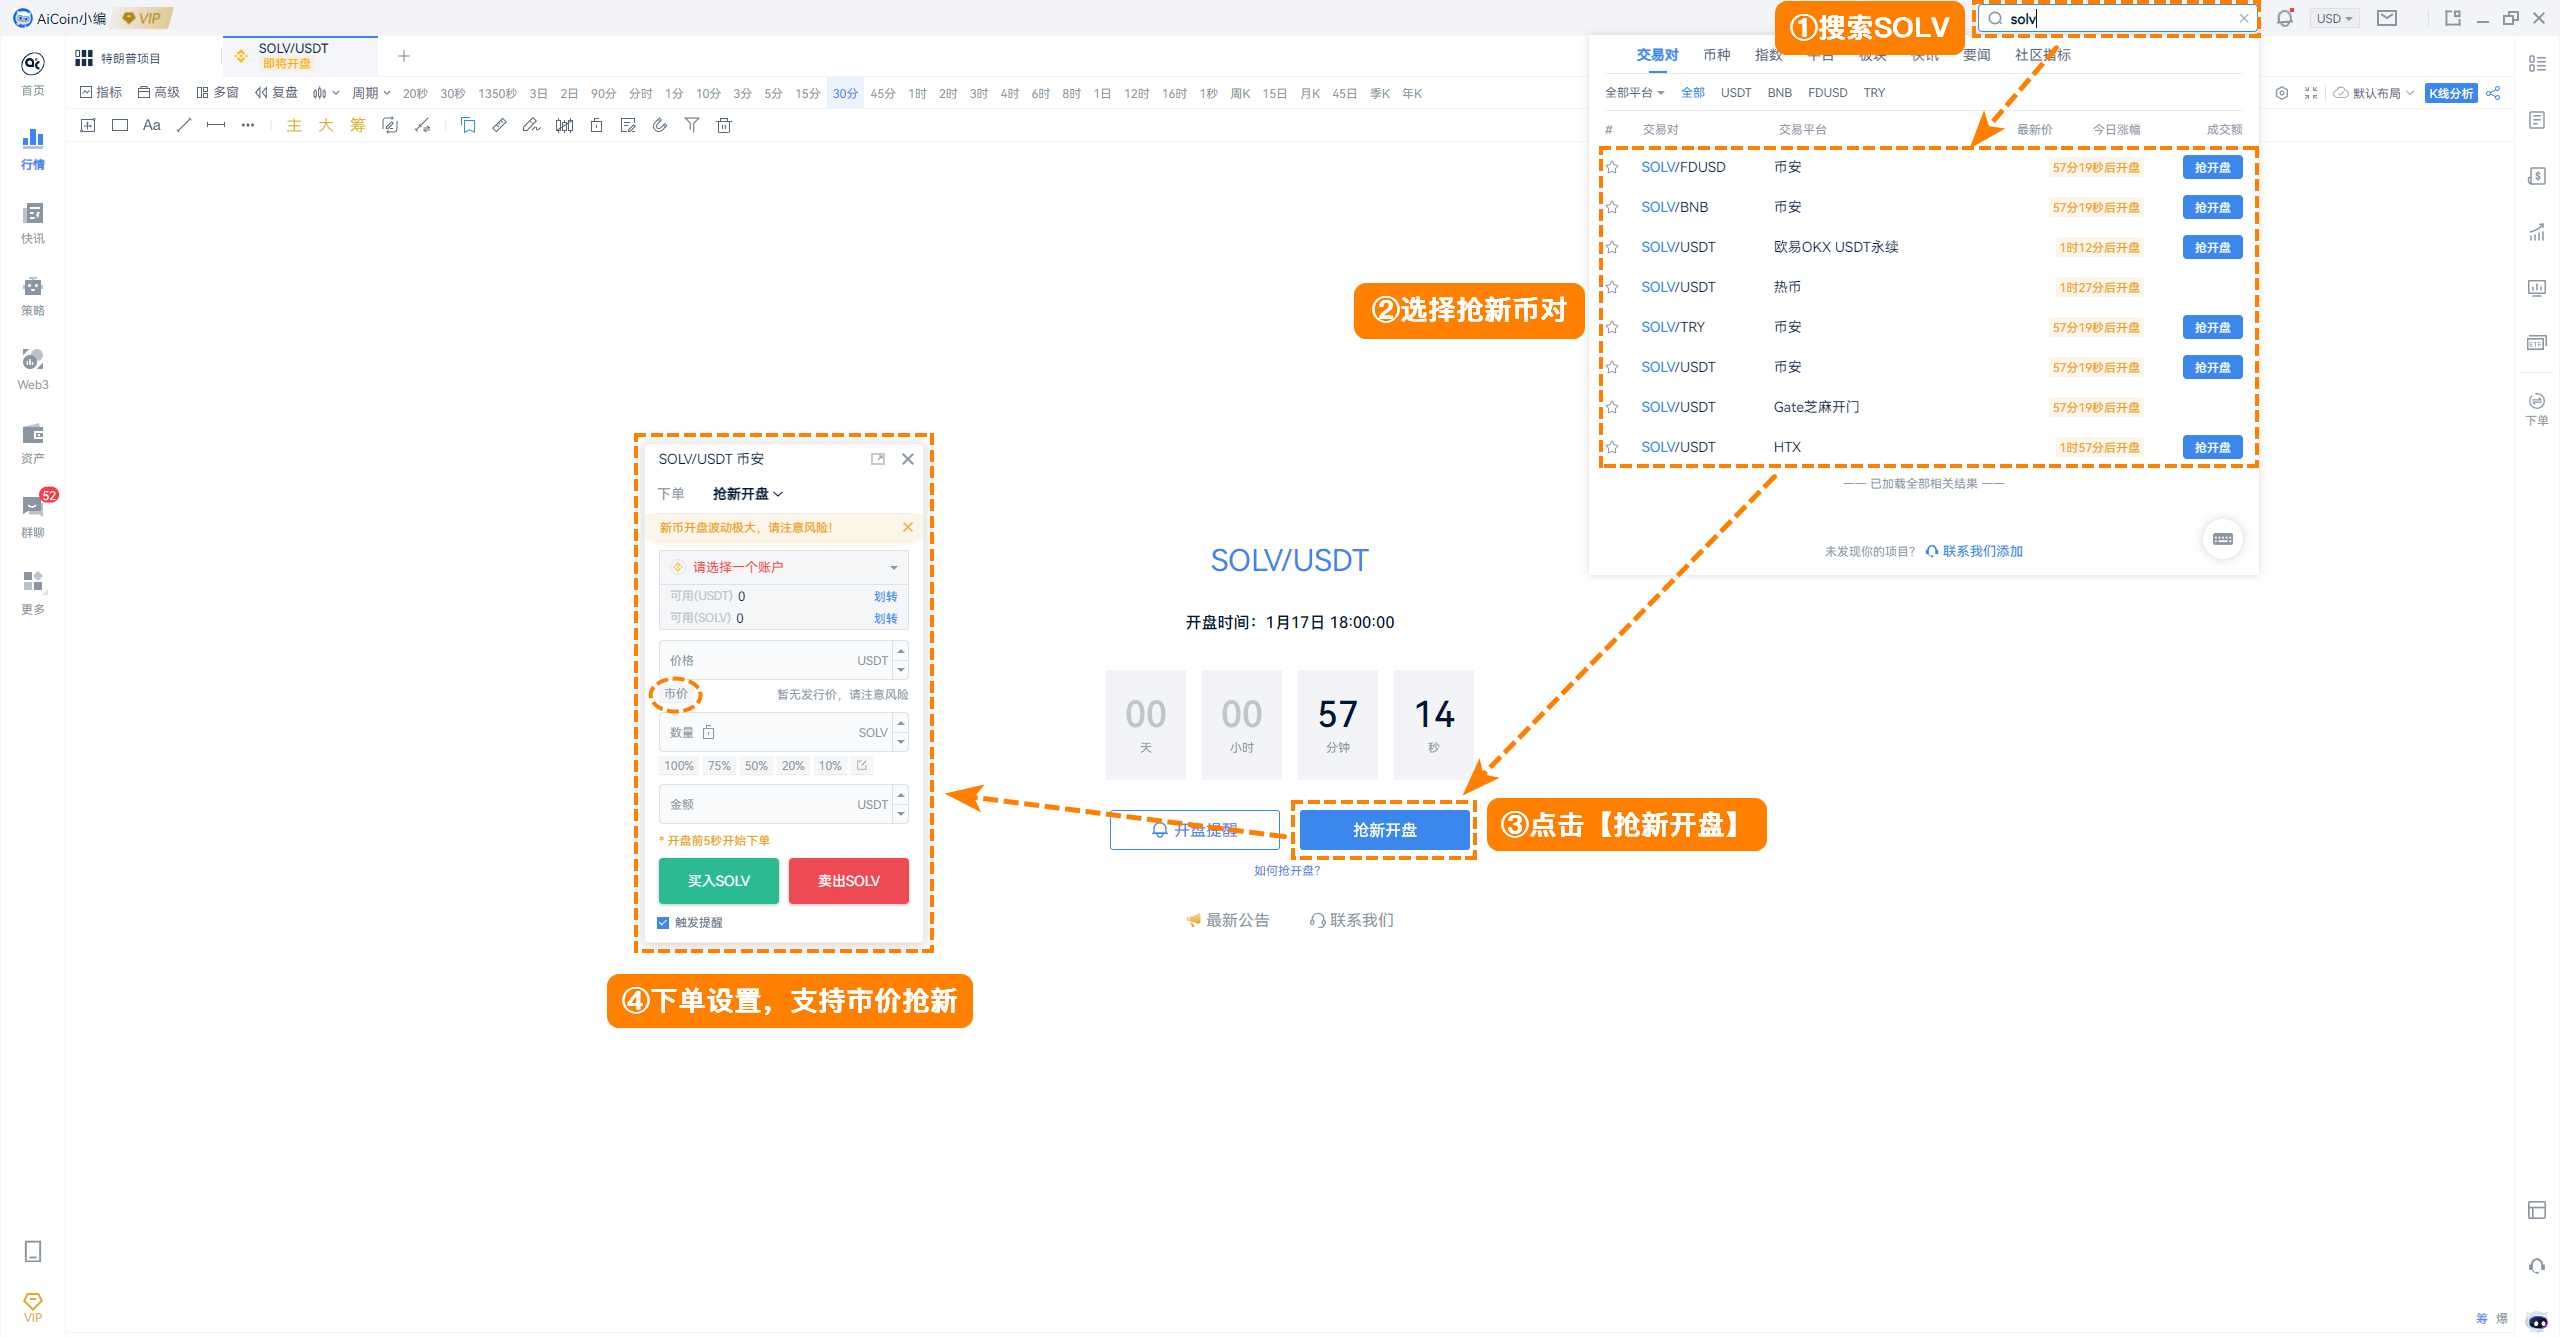This screenshot has height=1337, width=2560.
Task: Expand the 请选择一个账户 account dropdown
Action: tap(784, 567)
